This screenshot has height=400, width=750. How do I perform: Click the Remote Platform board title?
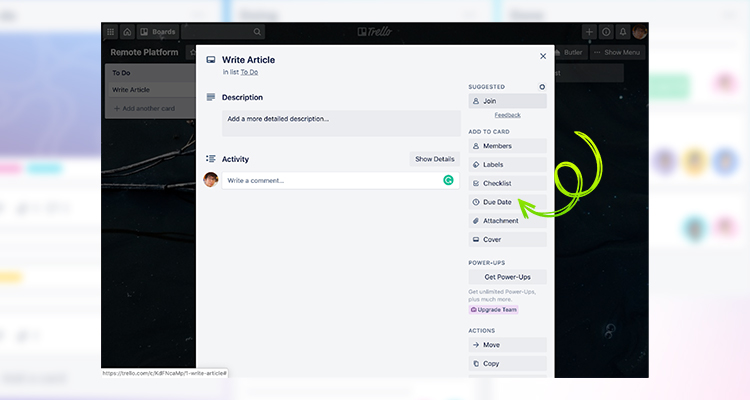coord(144,52)
